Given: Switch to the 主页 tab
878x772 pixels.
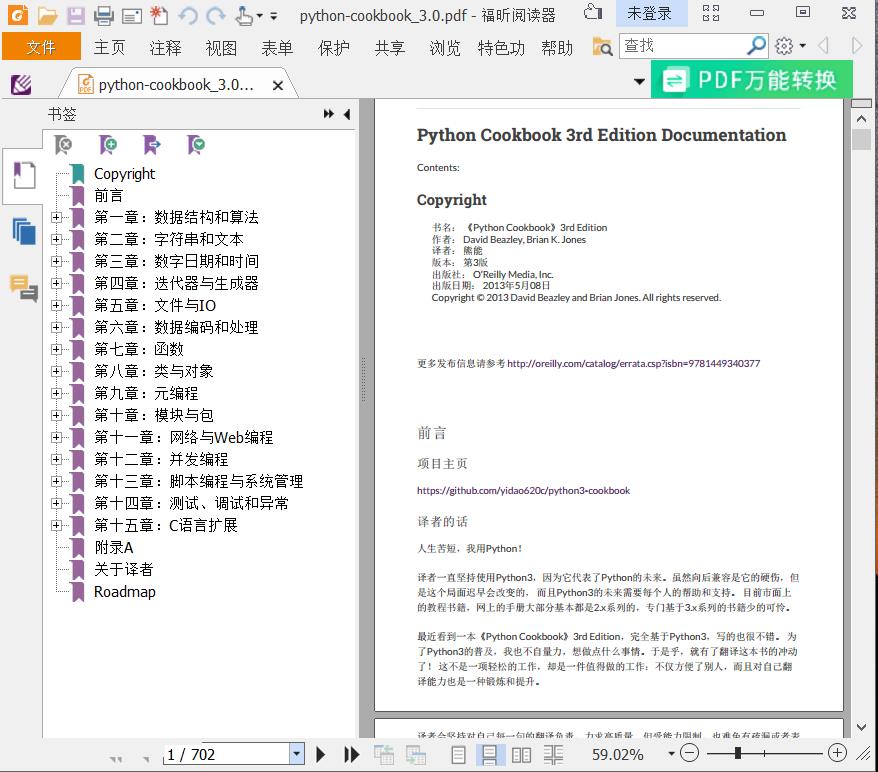Looking at the screenshot, I should [109, 48].
